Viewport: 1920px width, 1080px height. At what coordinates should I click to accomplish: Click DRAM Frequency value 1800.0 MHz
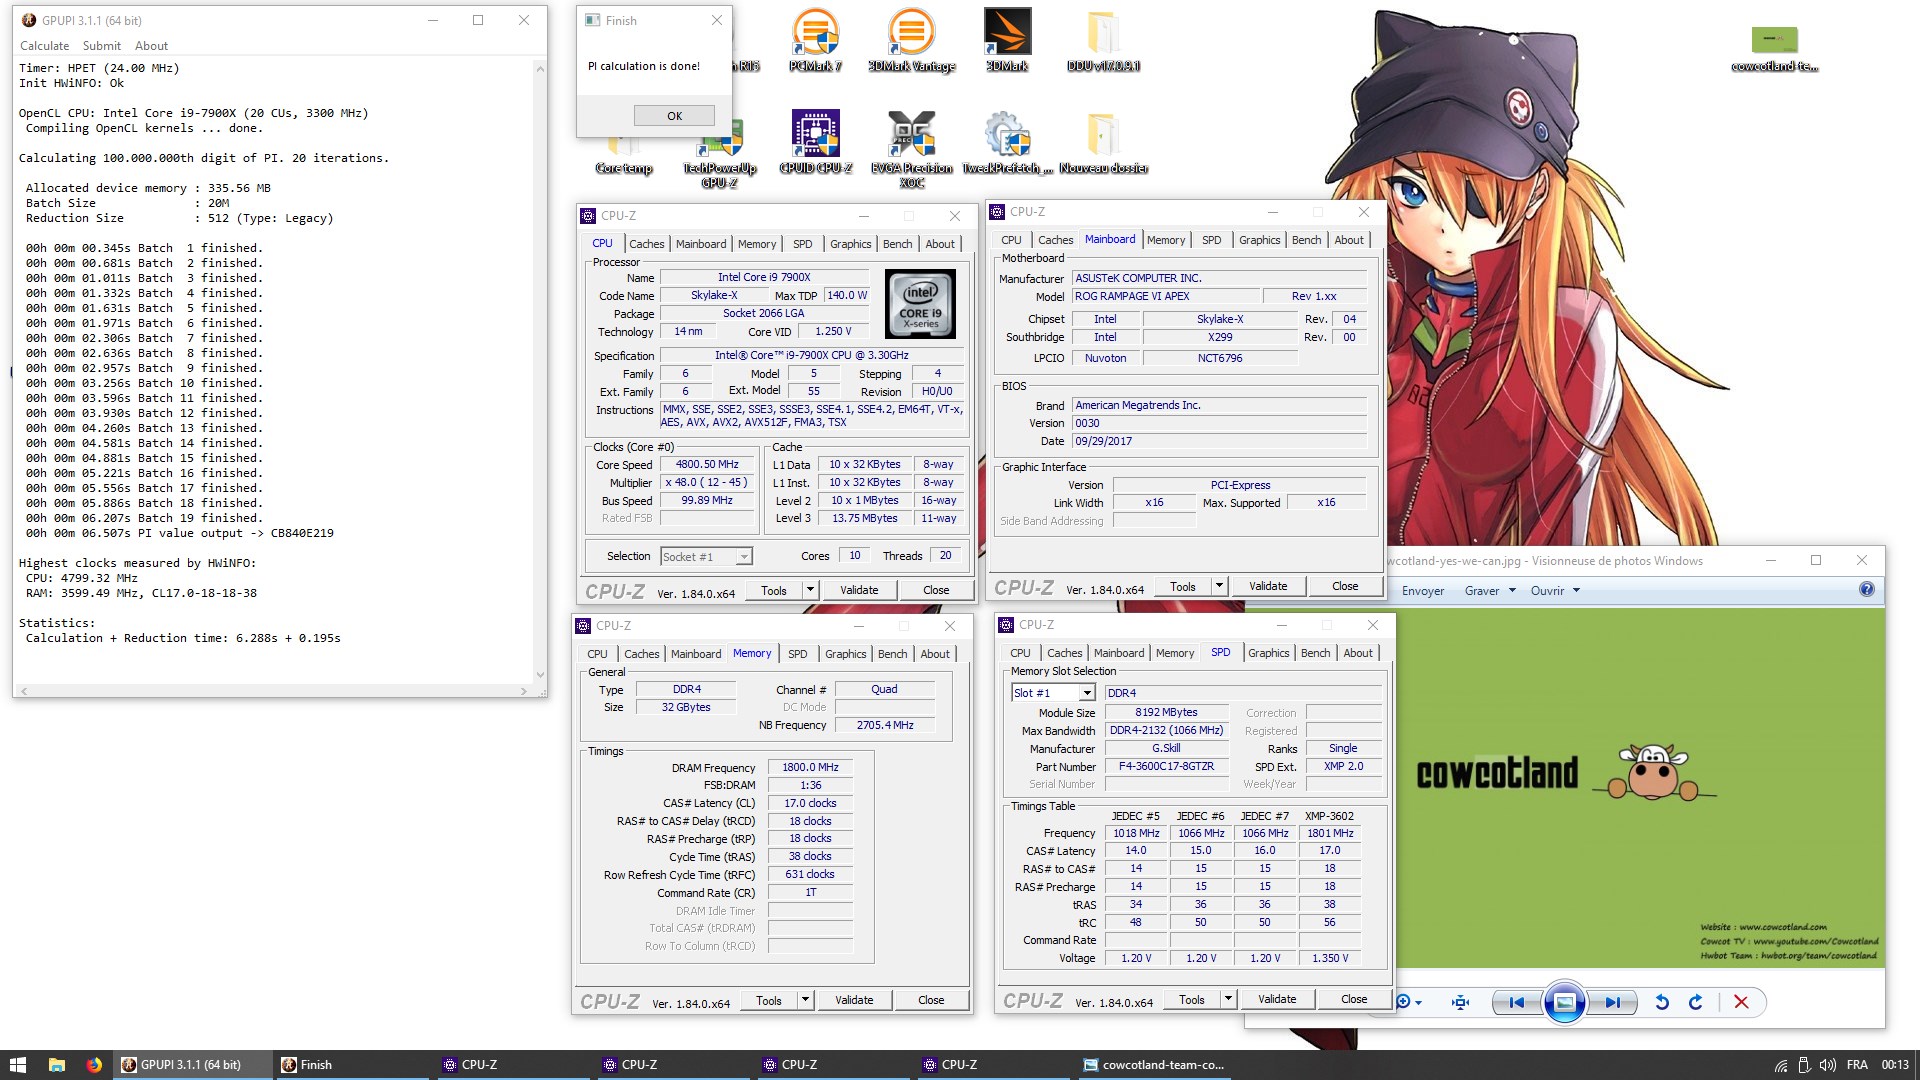pos(810,768)
